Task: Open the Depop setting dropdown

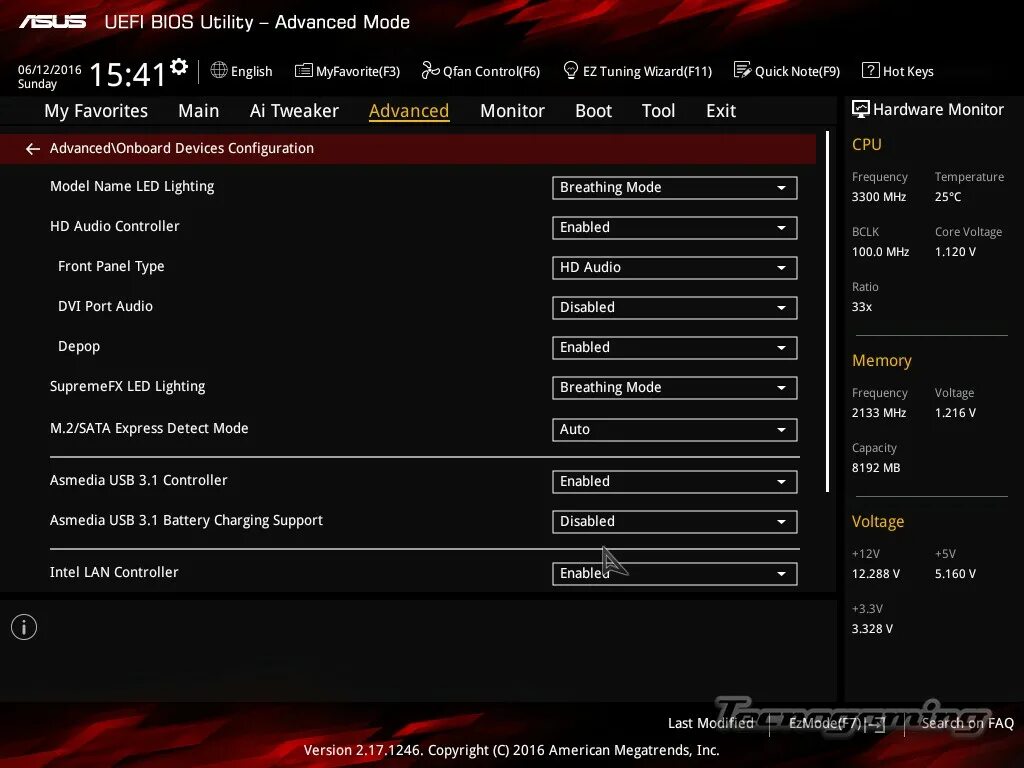Action: point(675,348)
